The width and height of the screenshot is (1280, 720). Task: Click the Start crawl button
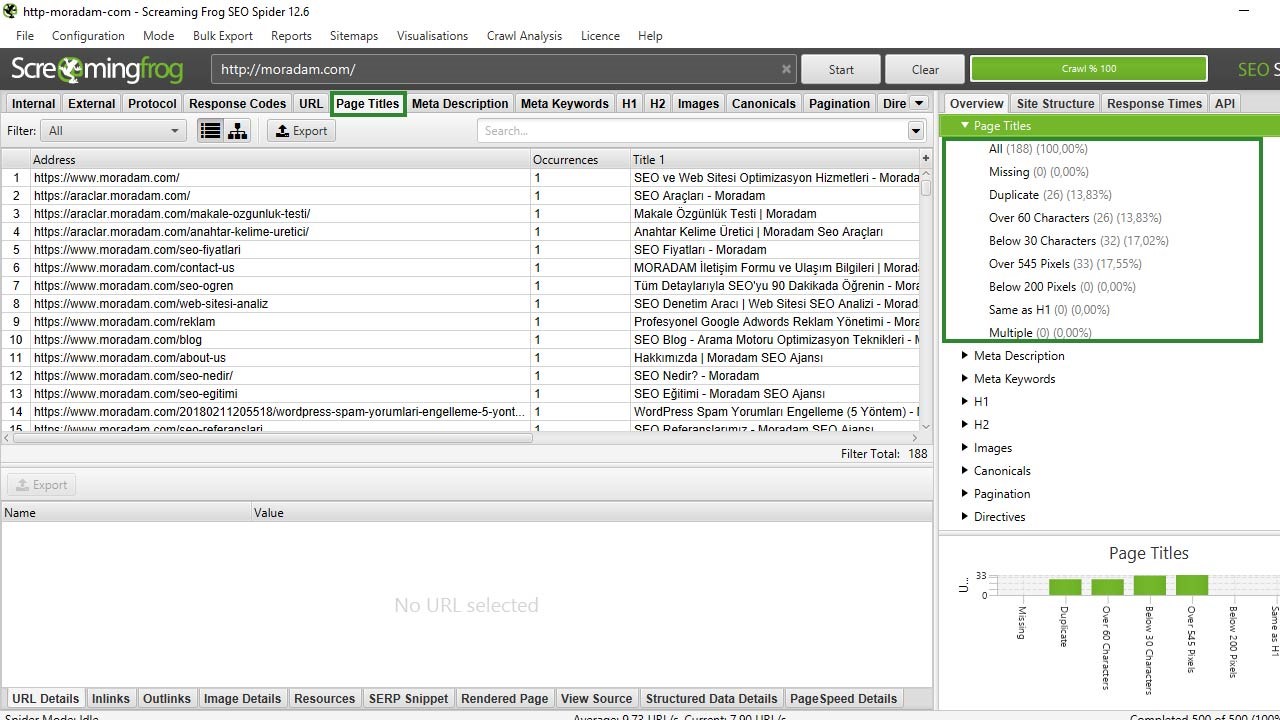(x=841, y=69)
